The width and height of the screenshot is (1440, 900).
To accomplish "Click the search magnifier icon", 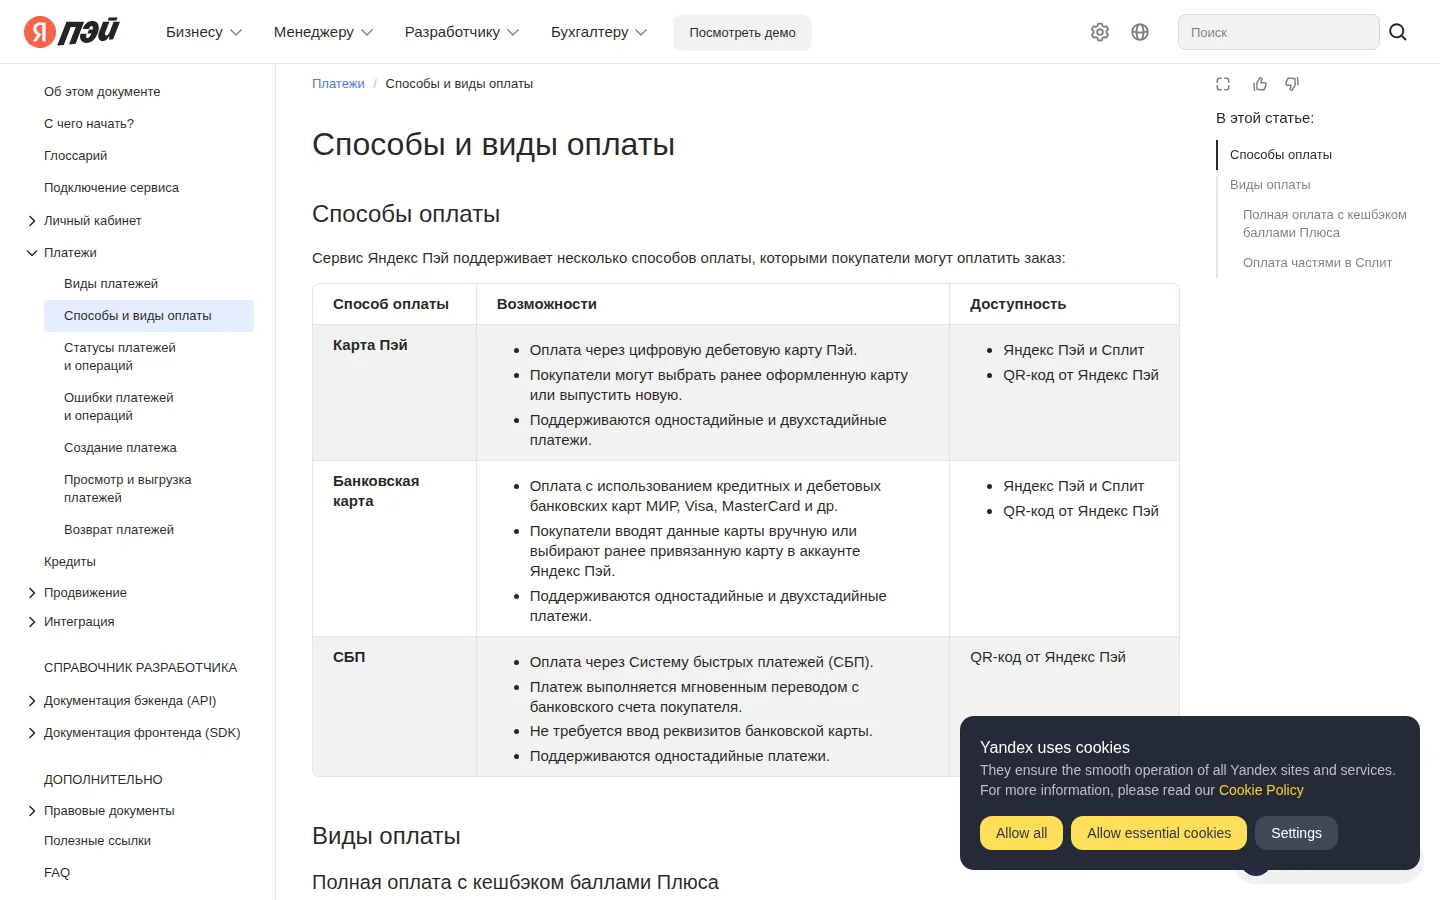I will point(1398,32).
